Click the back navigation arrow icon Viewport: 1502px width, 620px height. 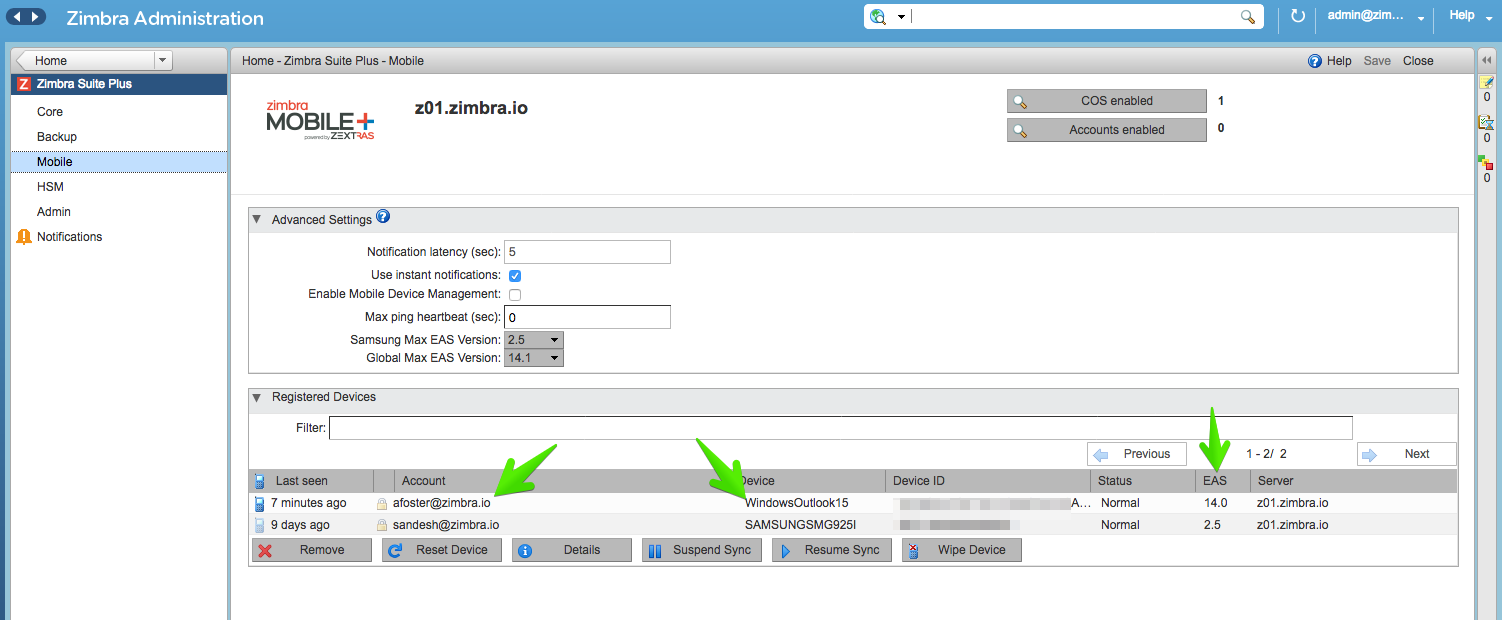(17, 17)
